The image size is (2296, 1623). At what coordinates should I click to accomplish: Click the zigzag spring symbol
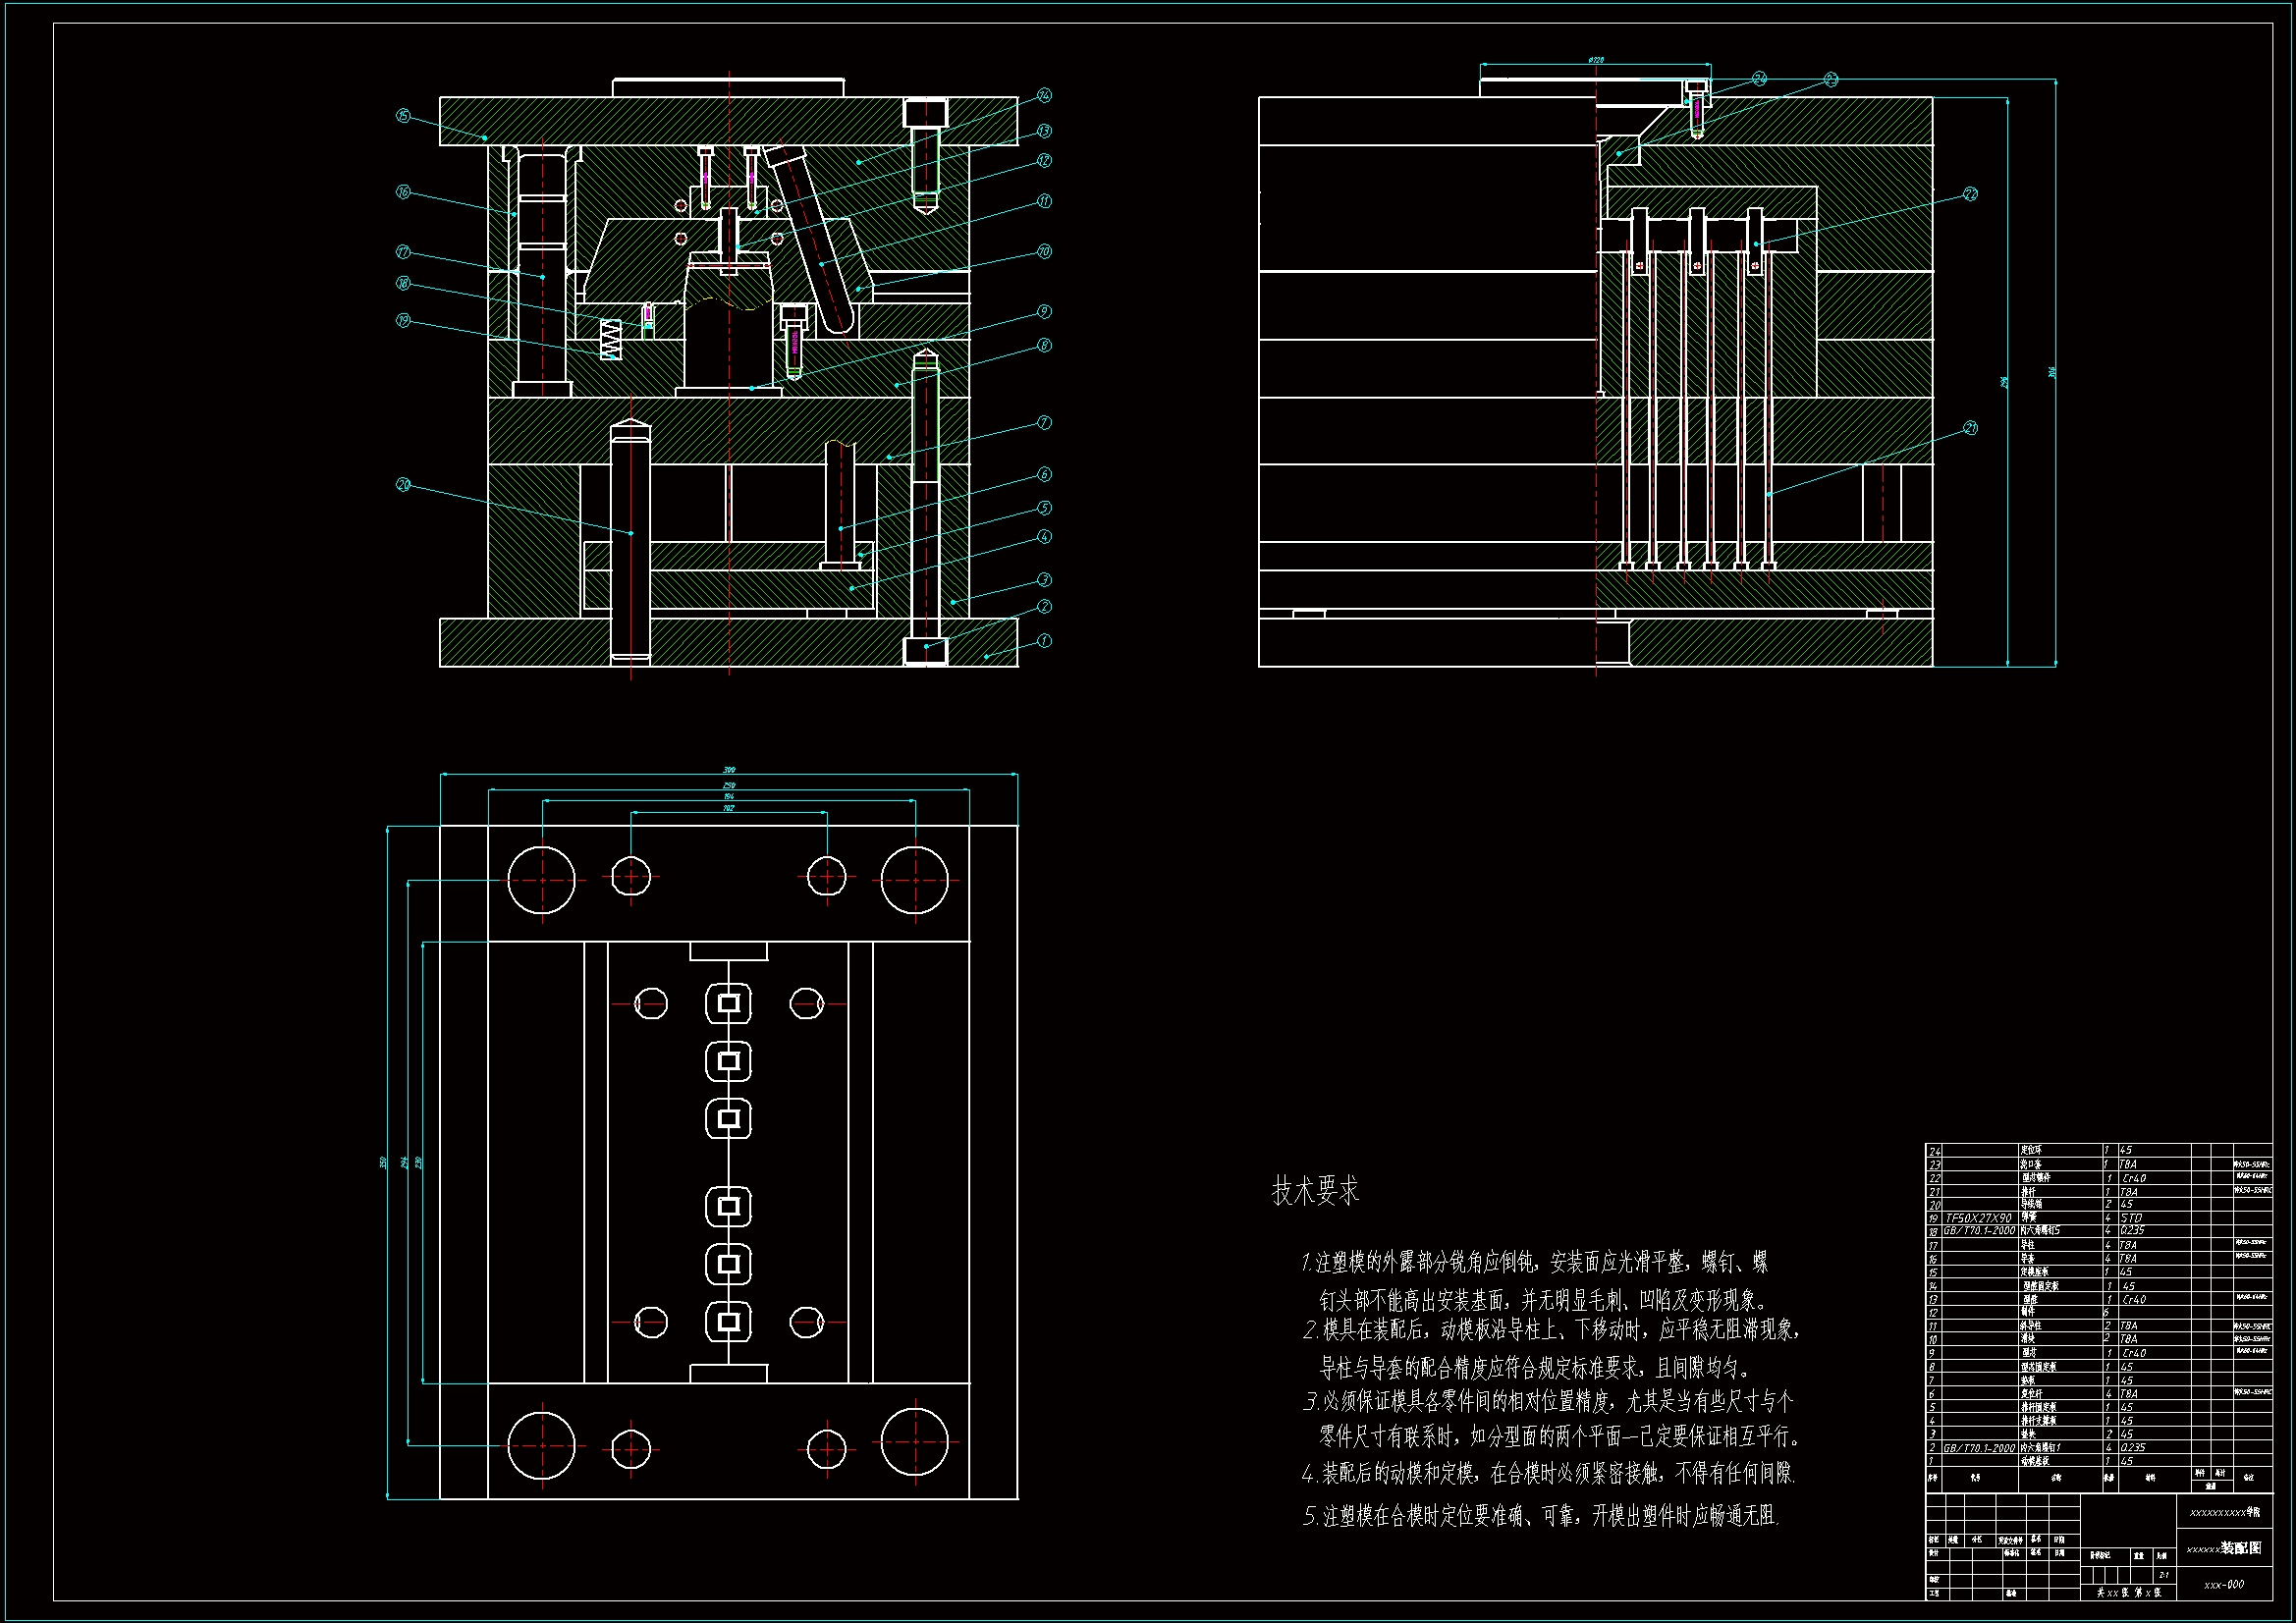610,339
